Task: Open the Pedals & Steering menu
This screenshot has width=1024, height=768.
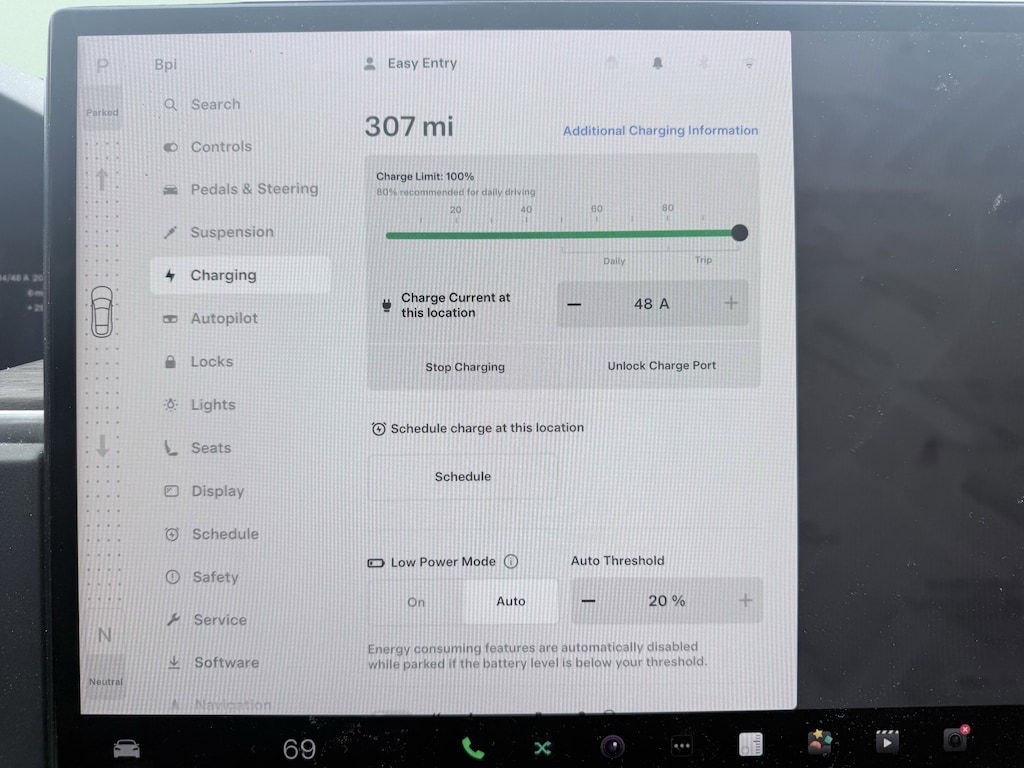Action: tap(254, 189)
